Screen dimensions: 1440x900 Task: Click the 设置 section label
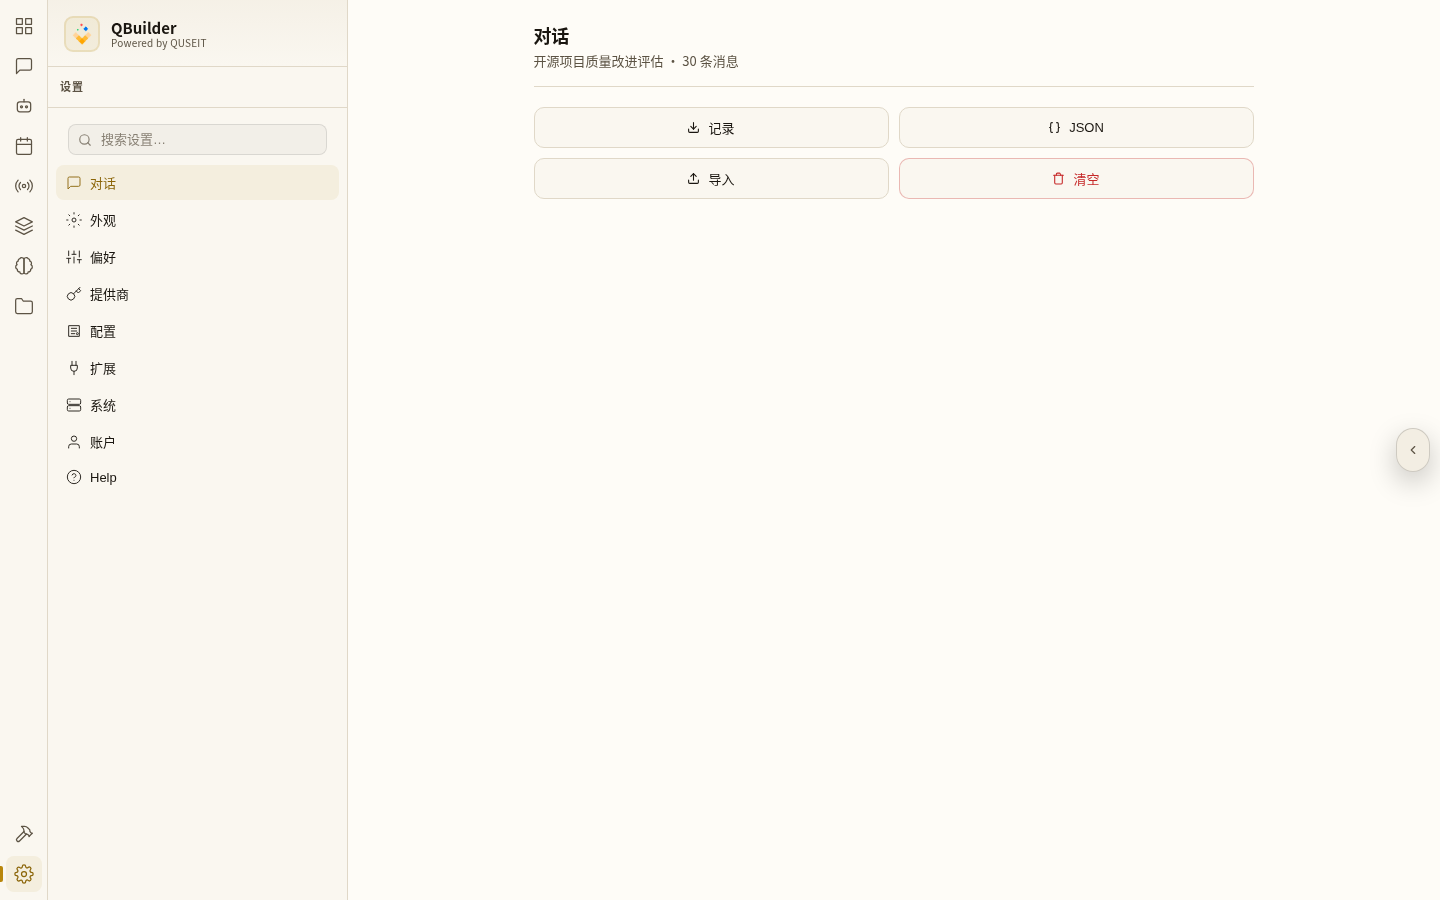71,87
